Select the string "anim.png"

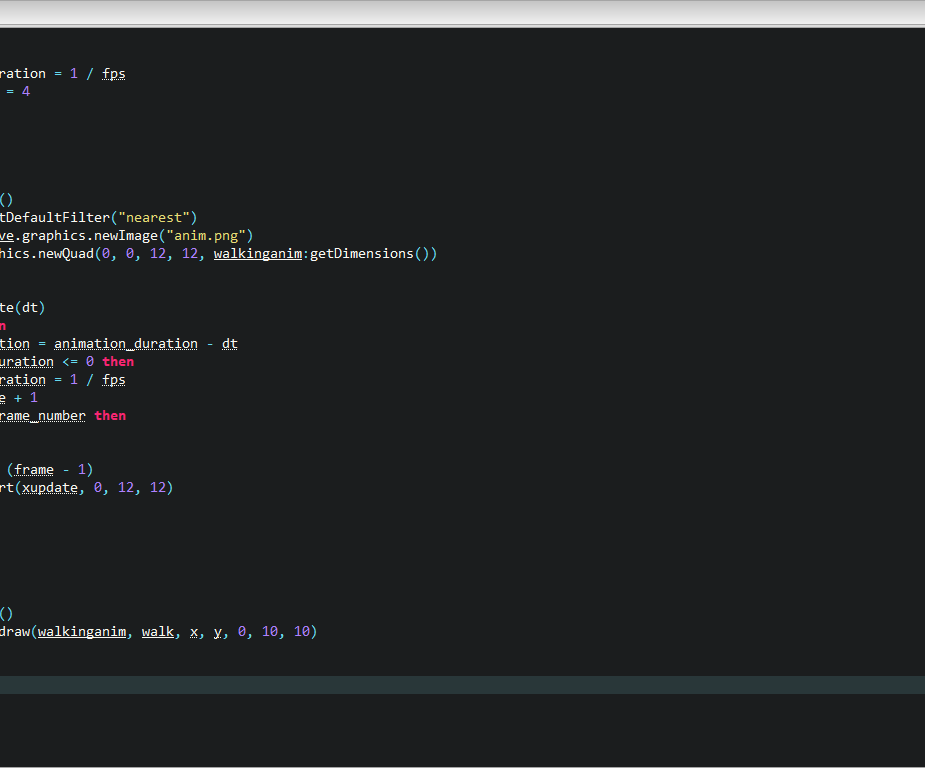point(208,235)
